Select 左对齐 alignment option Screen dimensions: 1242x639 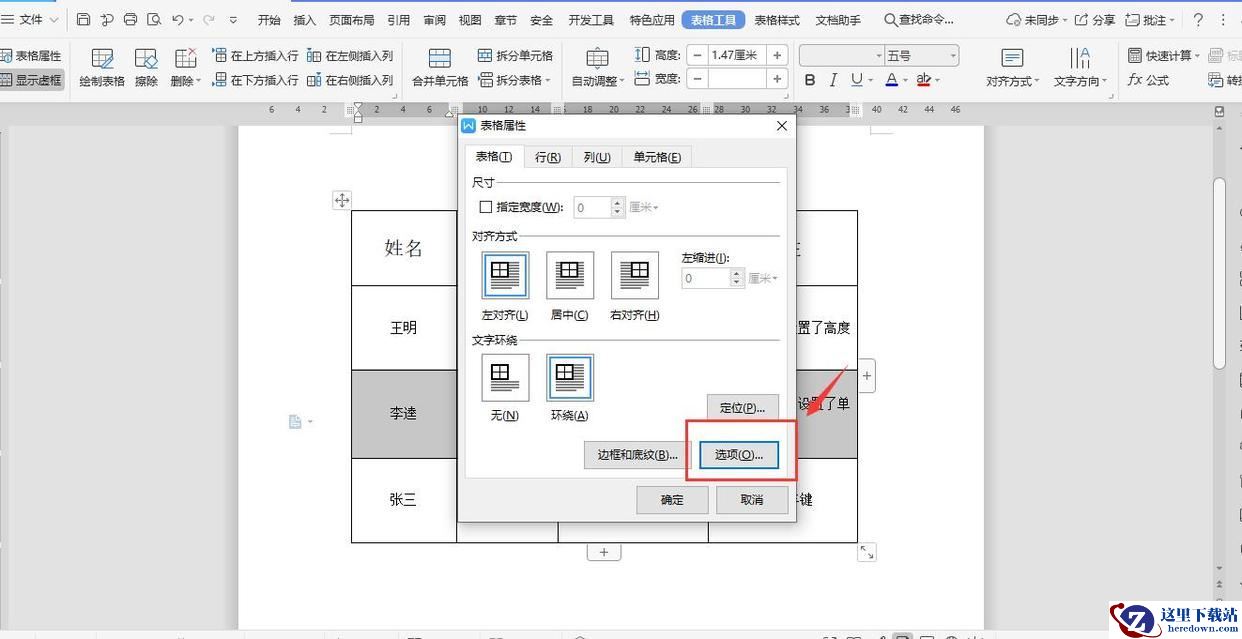(506, 275)
